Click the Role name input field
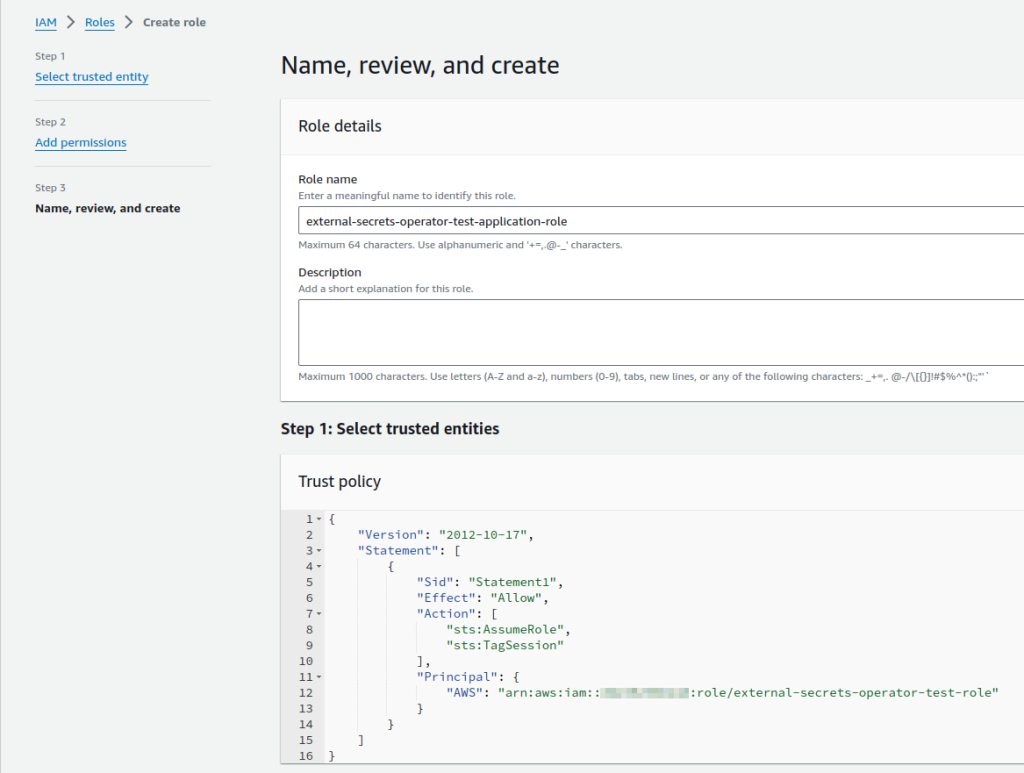The width and height of the screenshot is (1024, 773). tap(661, 221)
